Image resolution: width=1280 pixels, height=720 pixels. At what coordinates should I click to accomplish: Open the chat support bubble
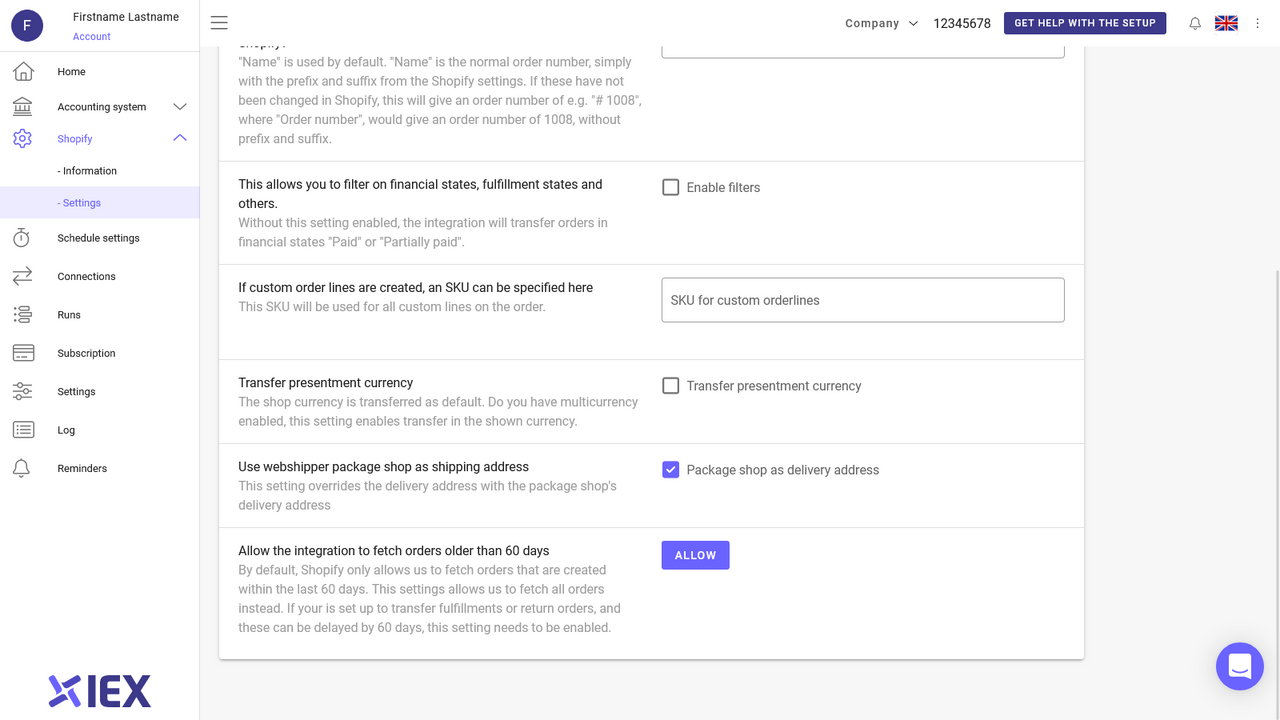point(1240,666)
